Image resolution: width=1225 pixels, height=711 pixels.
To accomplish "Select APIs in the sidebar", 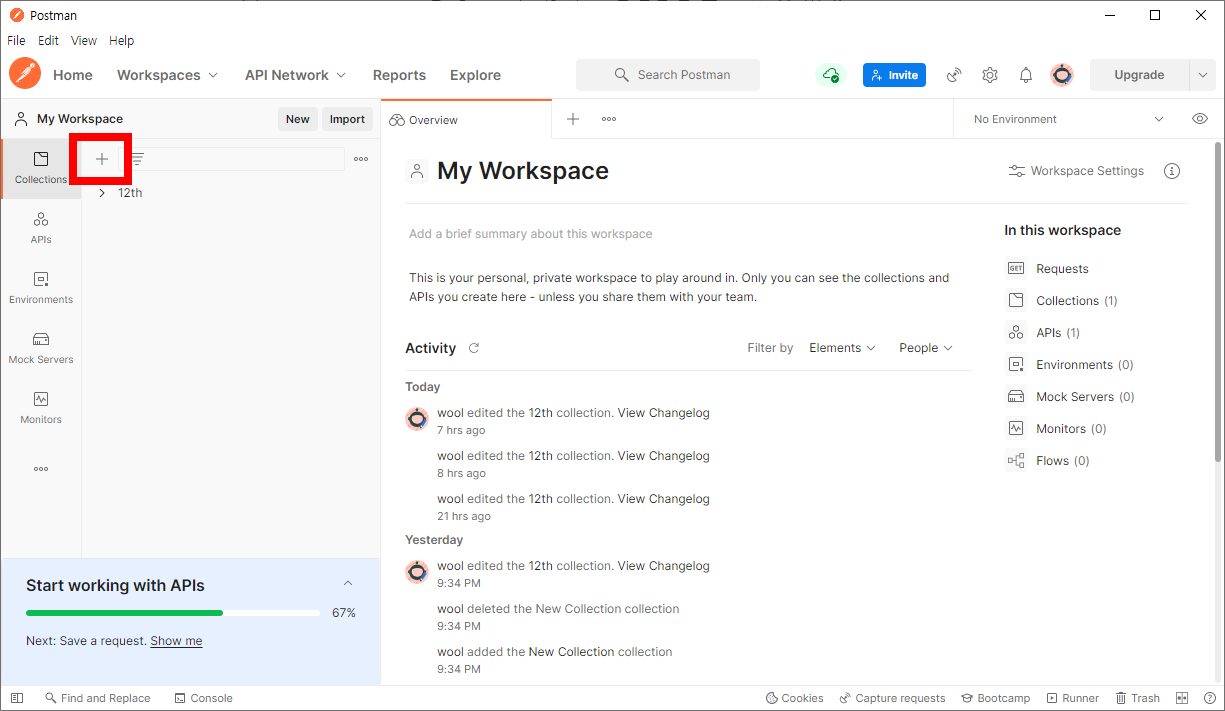I will pos(41,228).
